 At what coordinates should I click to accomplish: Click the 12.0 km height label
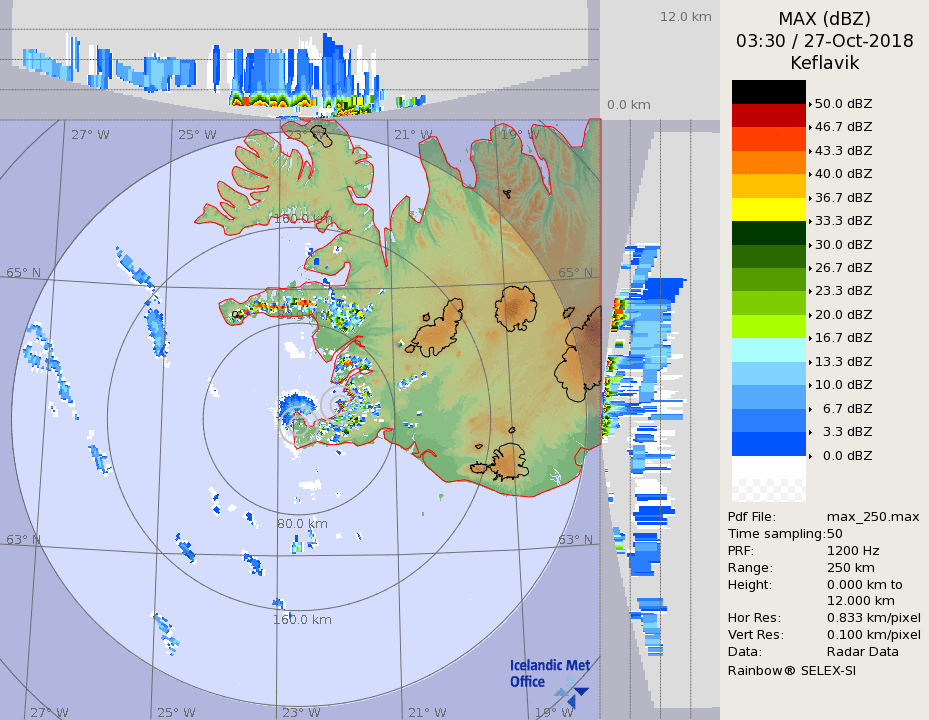(x=685, y=16)
